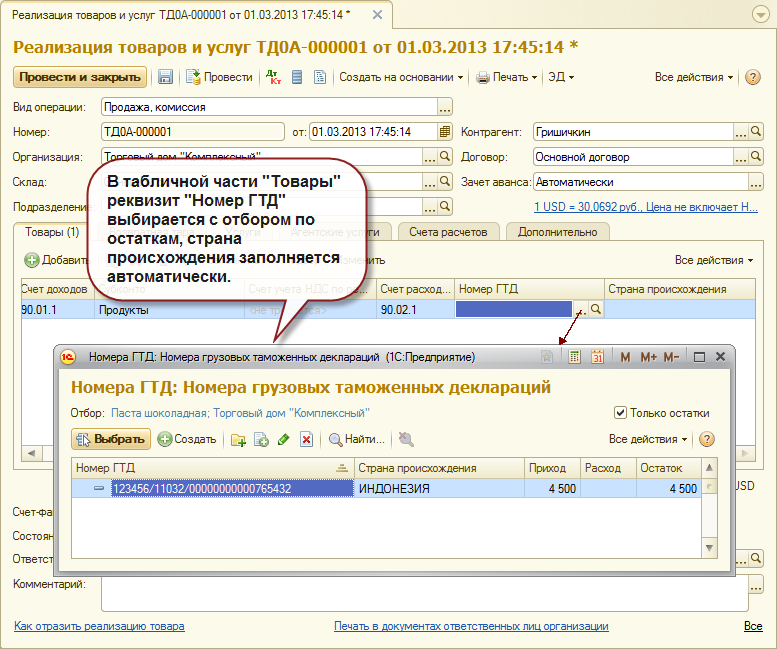This screenshot has height=649, width=777.
Task: Click the left arrow of the Товары horizontal scrollbar
Action: click(x=31, y=453)
